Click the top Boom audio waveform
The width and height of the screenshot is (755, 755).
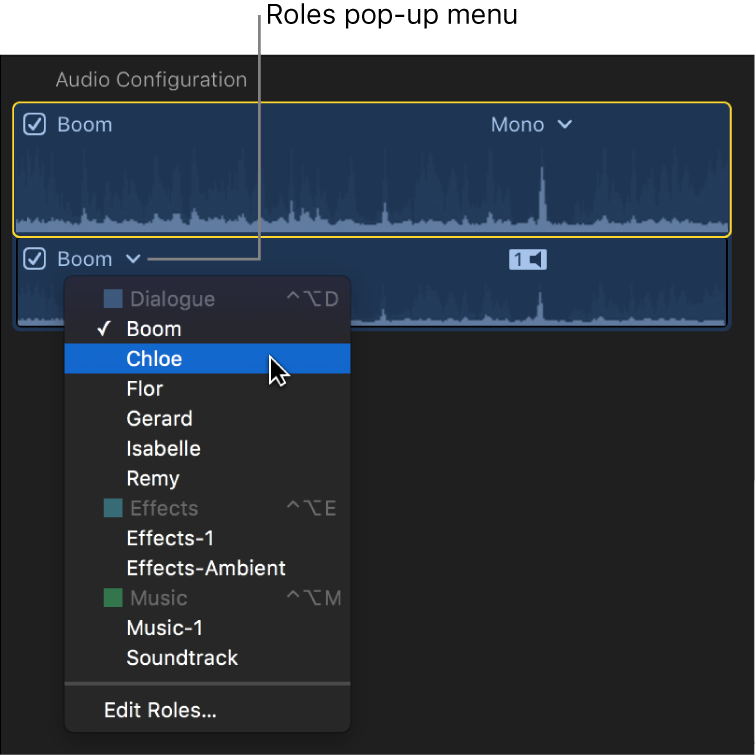pyautogui.click(x=370, y=195)
